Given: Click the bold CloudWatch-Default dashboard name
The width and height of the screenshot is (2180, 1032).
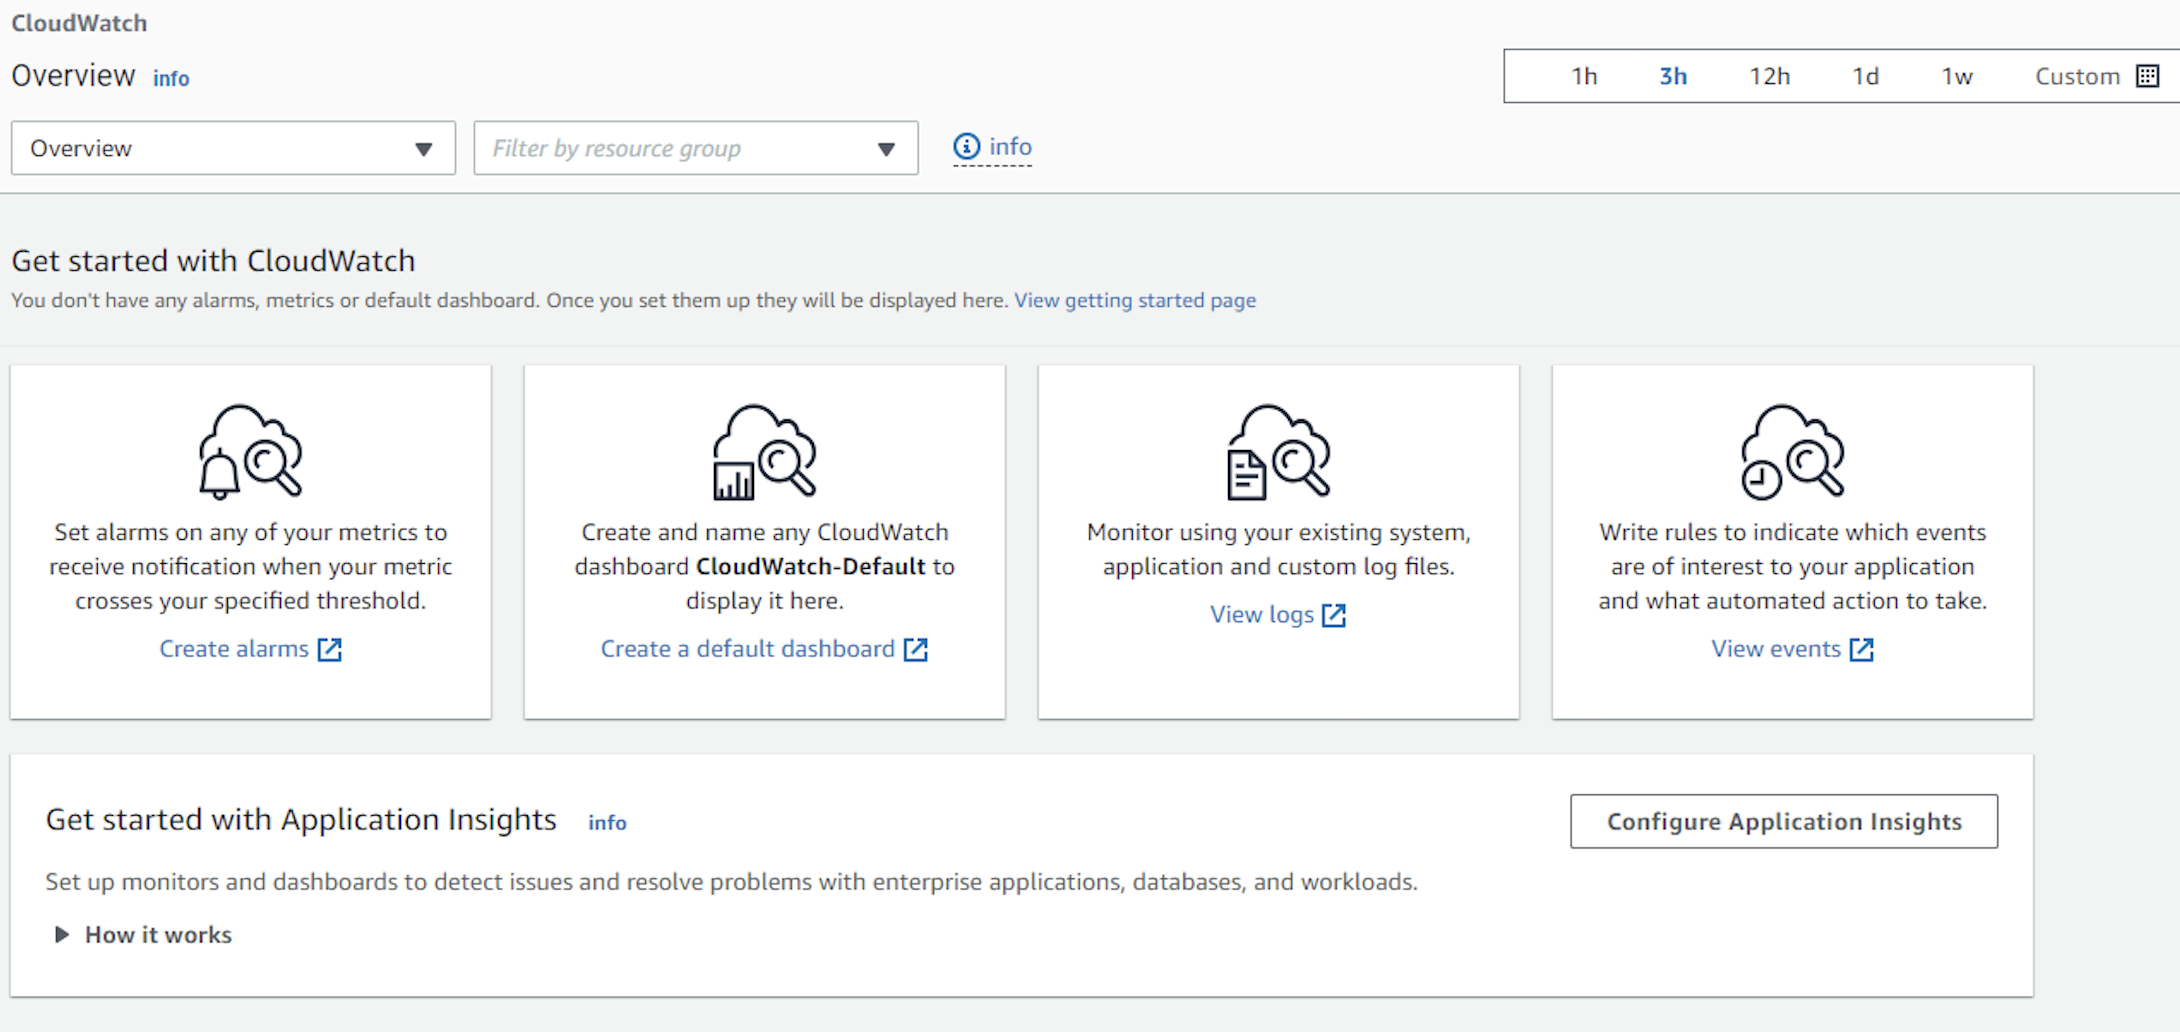Looking at the screenshot, I should pos(811,566).
